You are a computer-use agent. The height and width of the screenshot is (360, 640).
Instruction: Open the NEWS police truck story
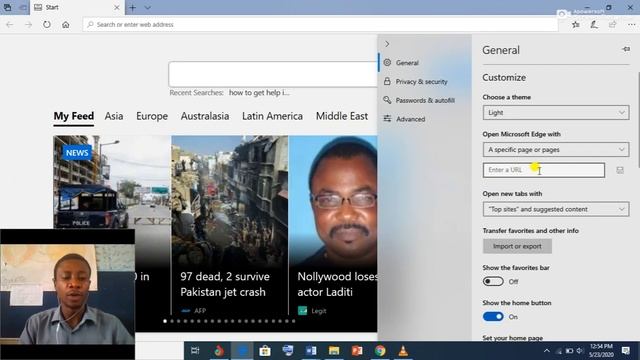pyautogui.click(x=112, y=182)
